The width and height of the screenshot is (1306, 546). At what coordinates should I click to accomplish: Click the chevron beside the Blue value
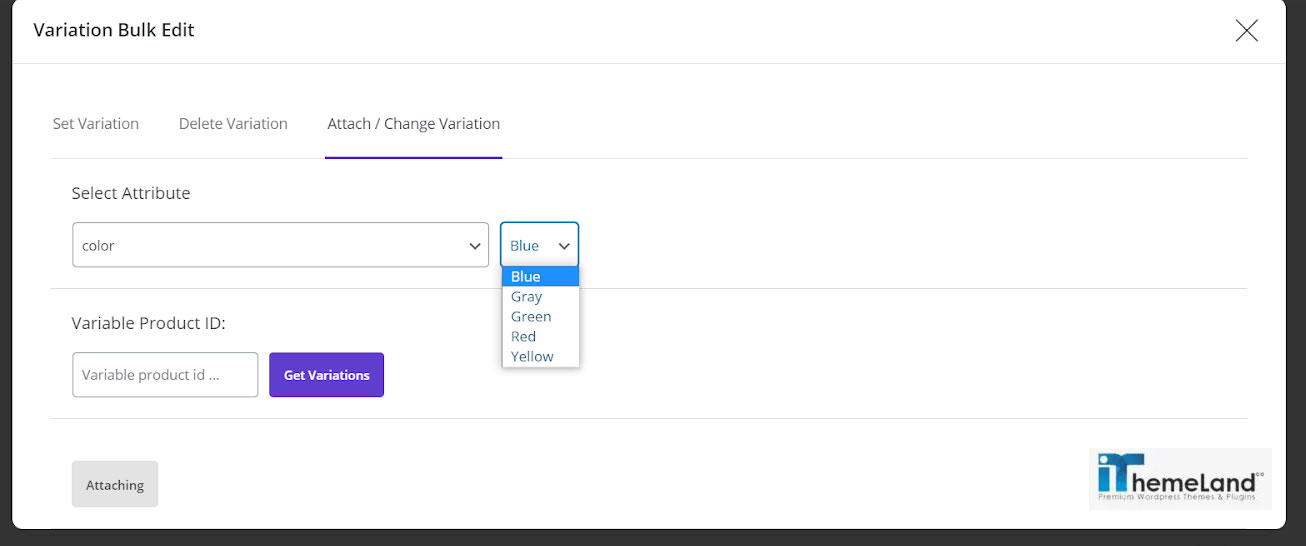pos(564,246)
